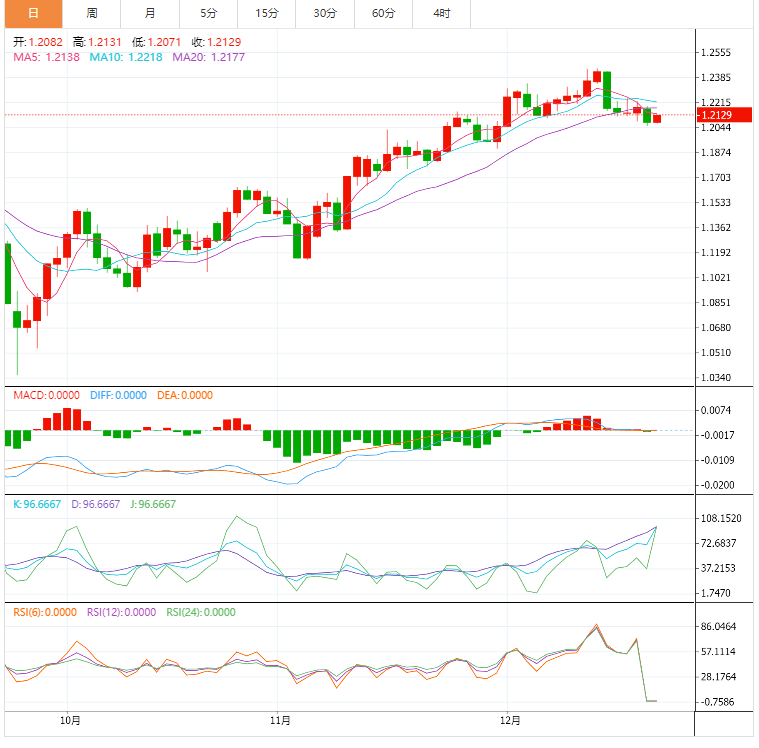Show the 30分 chart tab
This screenshot has width=759, height=748.
[325, 13]
